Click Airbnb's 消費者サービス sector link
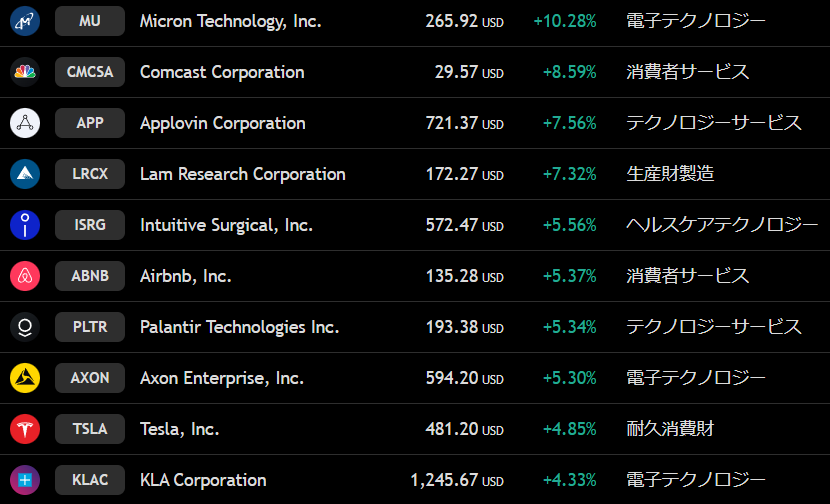 [687, 276]
